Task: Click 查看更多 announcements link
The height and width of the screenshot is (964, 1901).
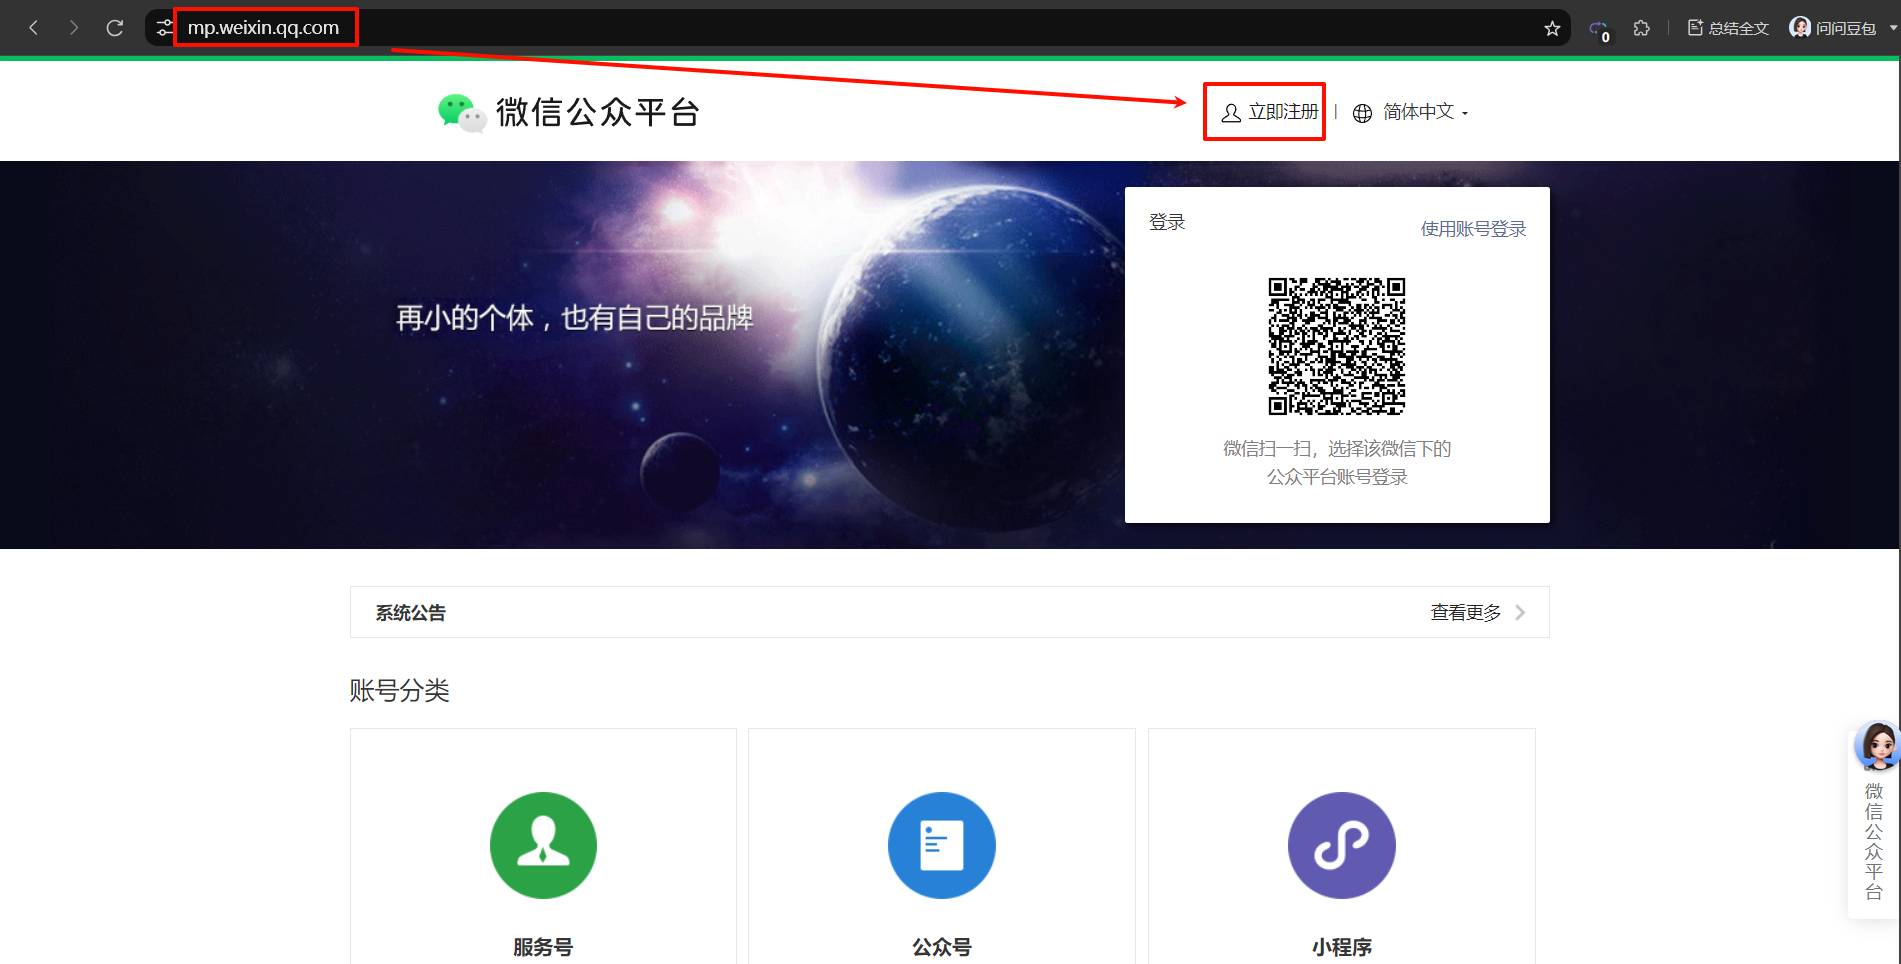Action: point(1465,612)
